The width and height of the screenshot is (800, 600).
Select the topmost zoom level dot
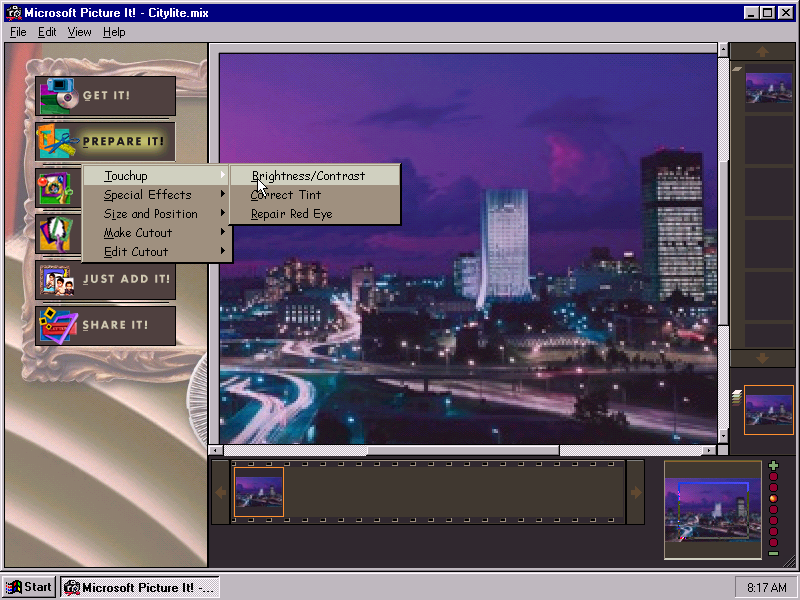pyautogui.click(x=773, y=475)
